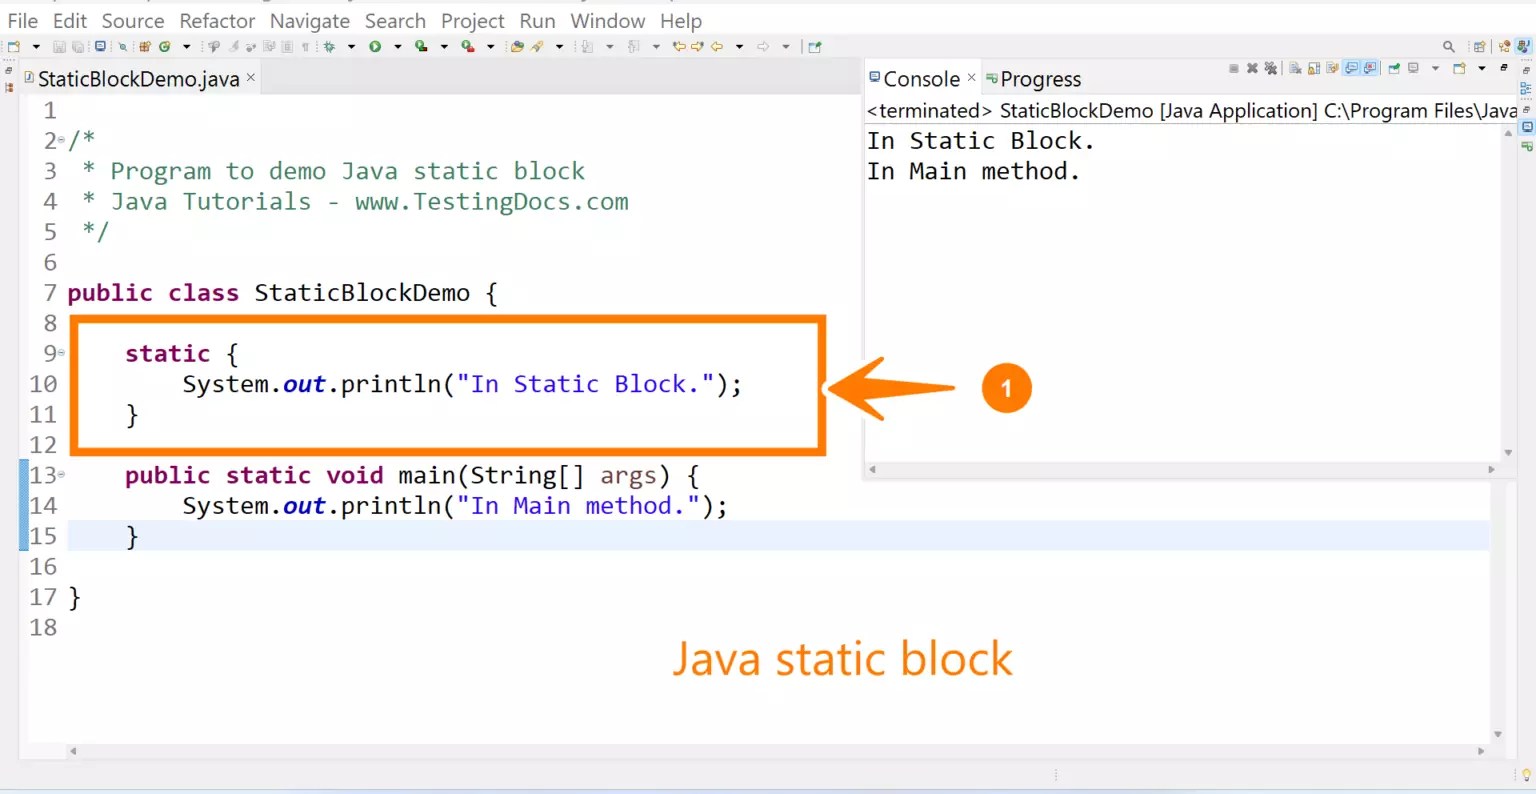
Task: Open the Project menu
Action: coord(473,20)
